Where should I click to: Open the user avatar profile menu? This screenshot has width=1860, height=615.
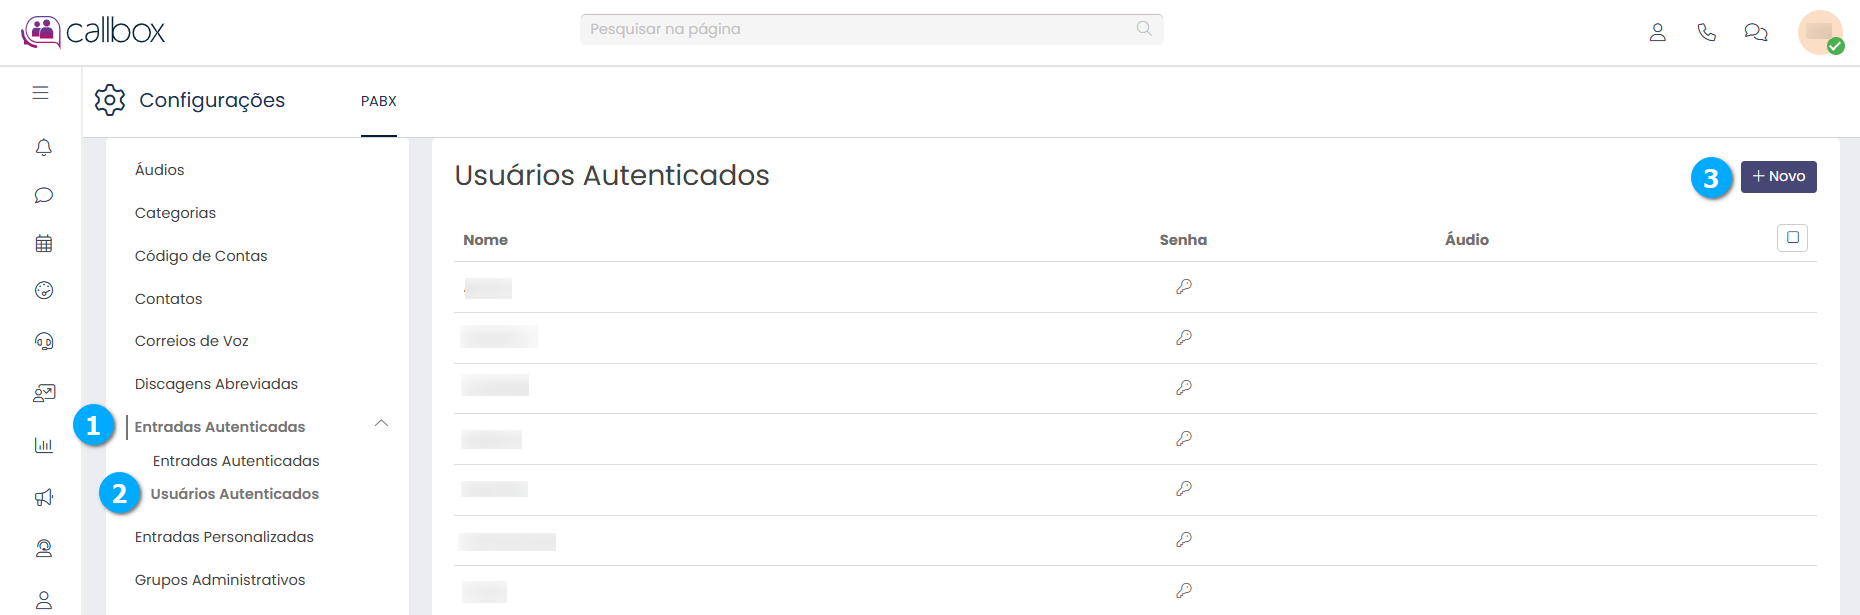point(1819,32)
